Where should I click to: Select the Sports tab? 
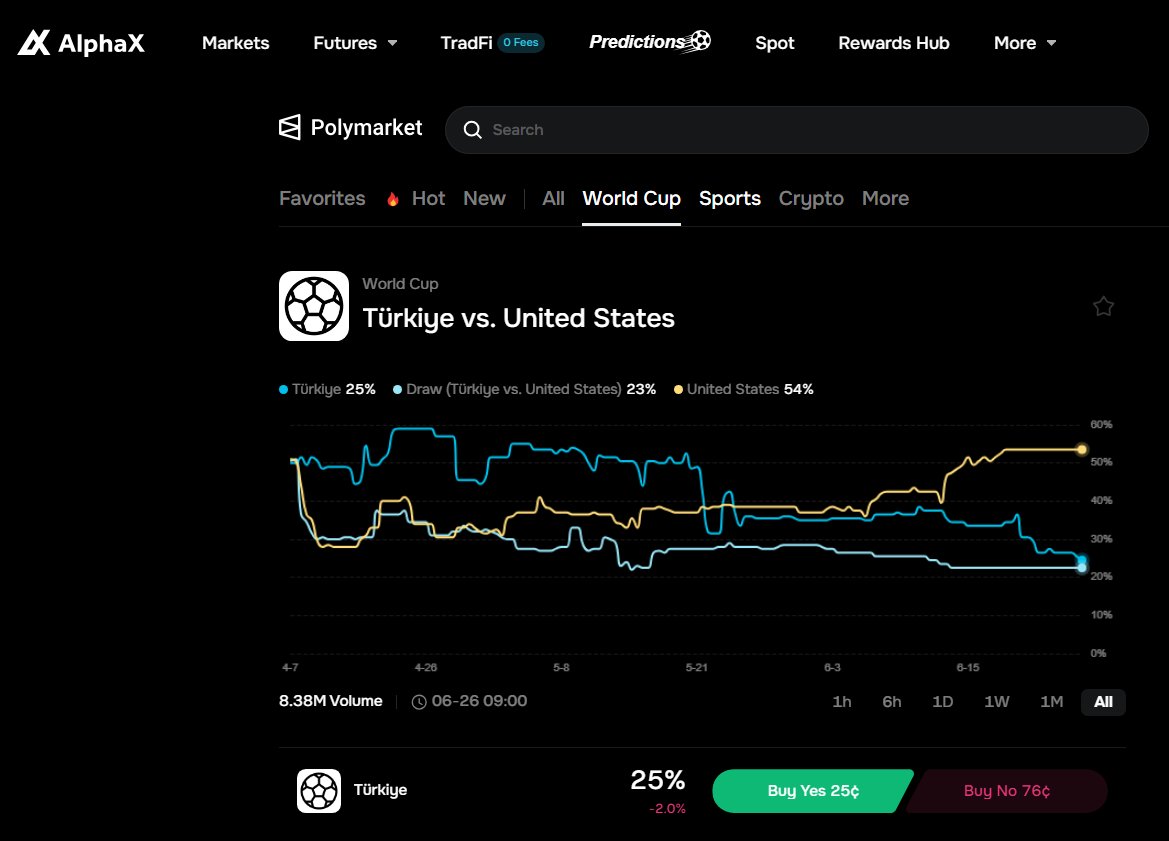point(730,198)
